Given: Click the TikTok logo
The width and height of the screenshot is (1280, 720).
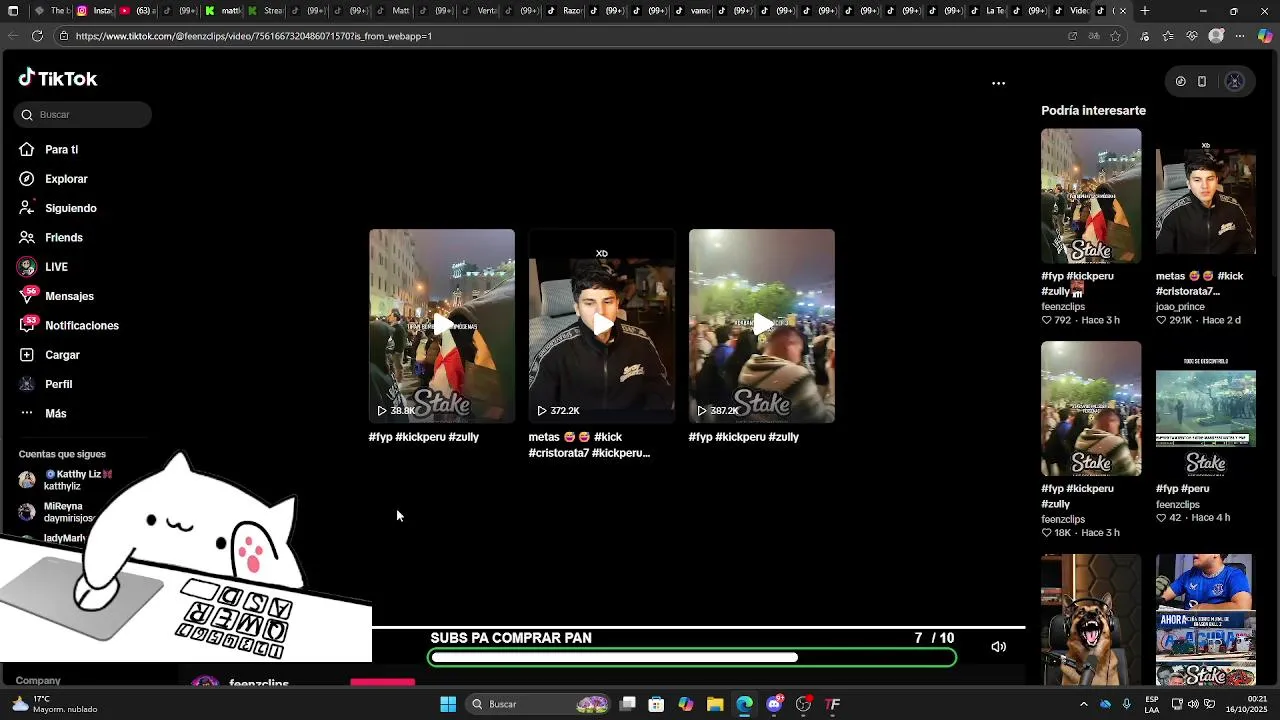Looking at the screenshot, I should coord(58,79).
